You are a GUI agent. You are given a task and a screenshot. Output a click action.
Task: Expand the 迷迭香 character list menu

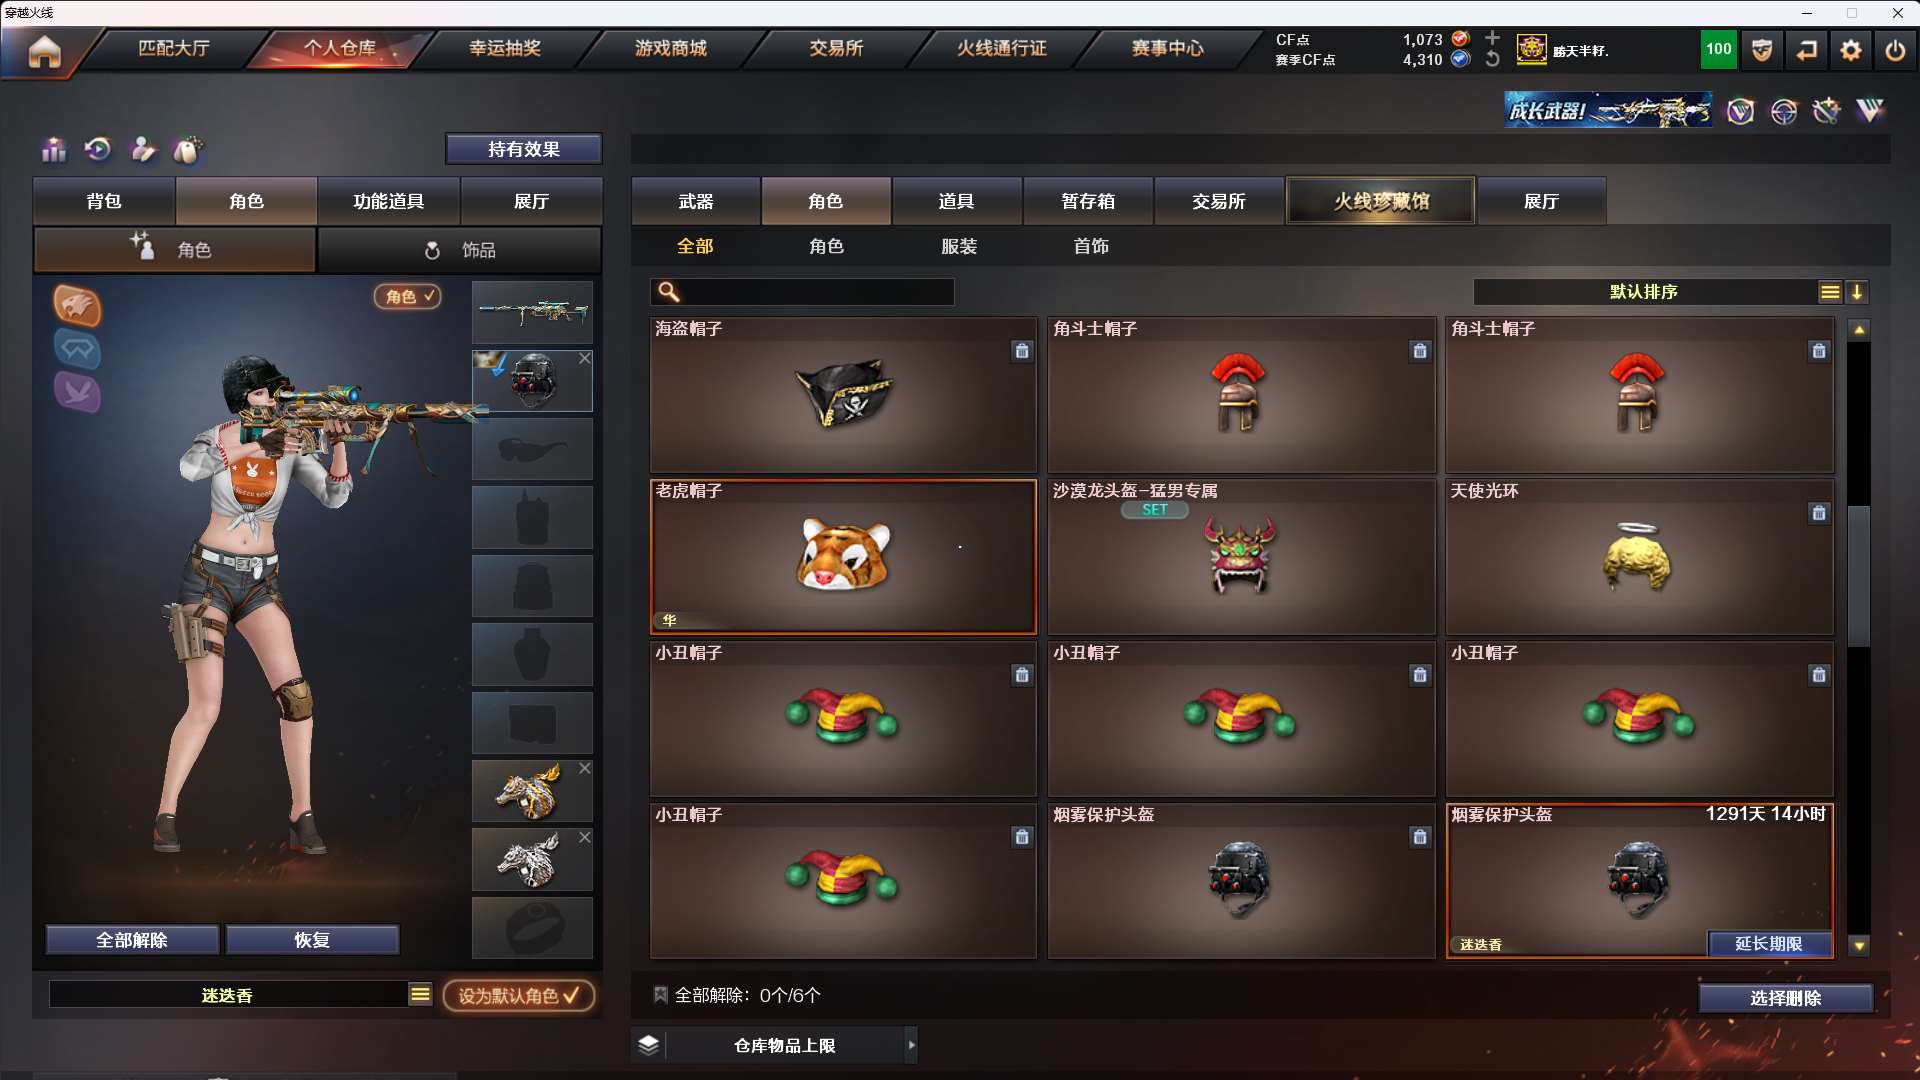(x=420, y=994)
